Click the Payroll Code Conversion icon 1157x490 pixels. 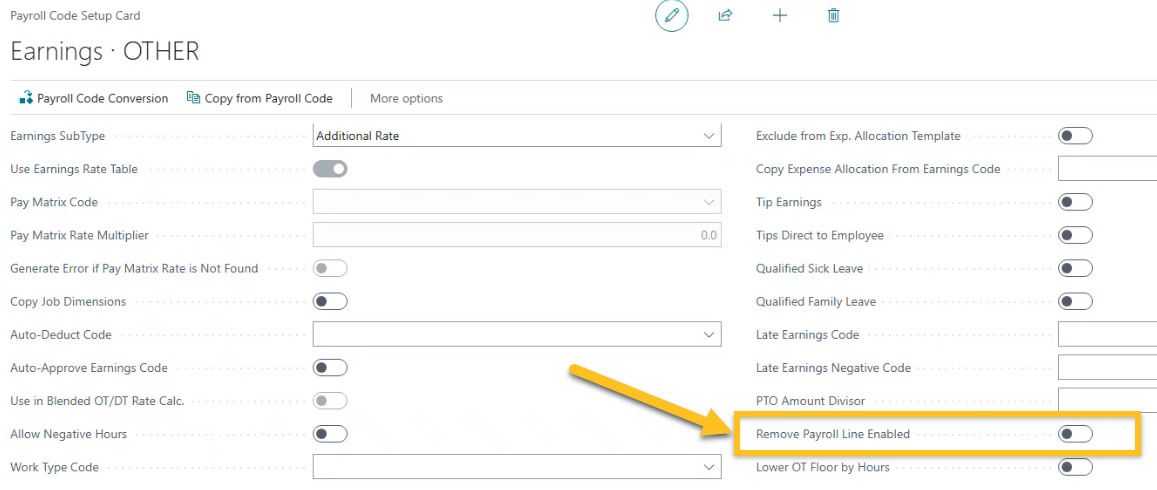tap(26, 98)
